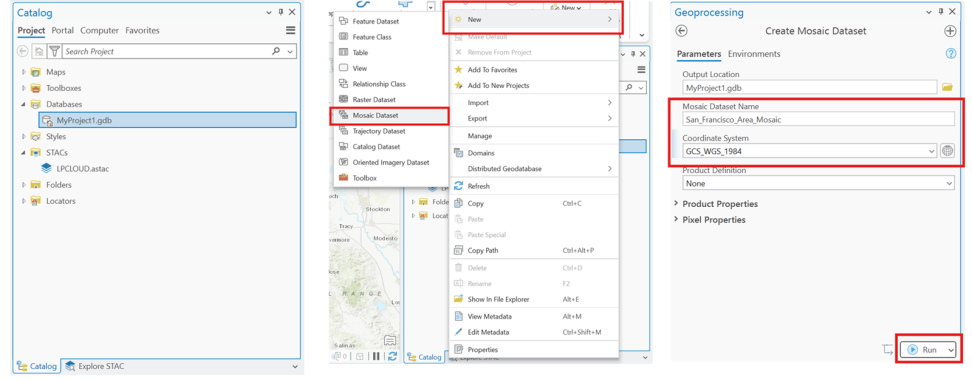Expand the Folders node in Catalog pane
This screenshot has width=972, height=380.
(x=24, y=185)
